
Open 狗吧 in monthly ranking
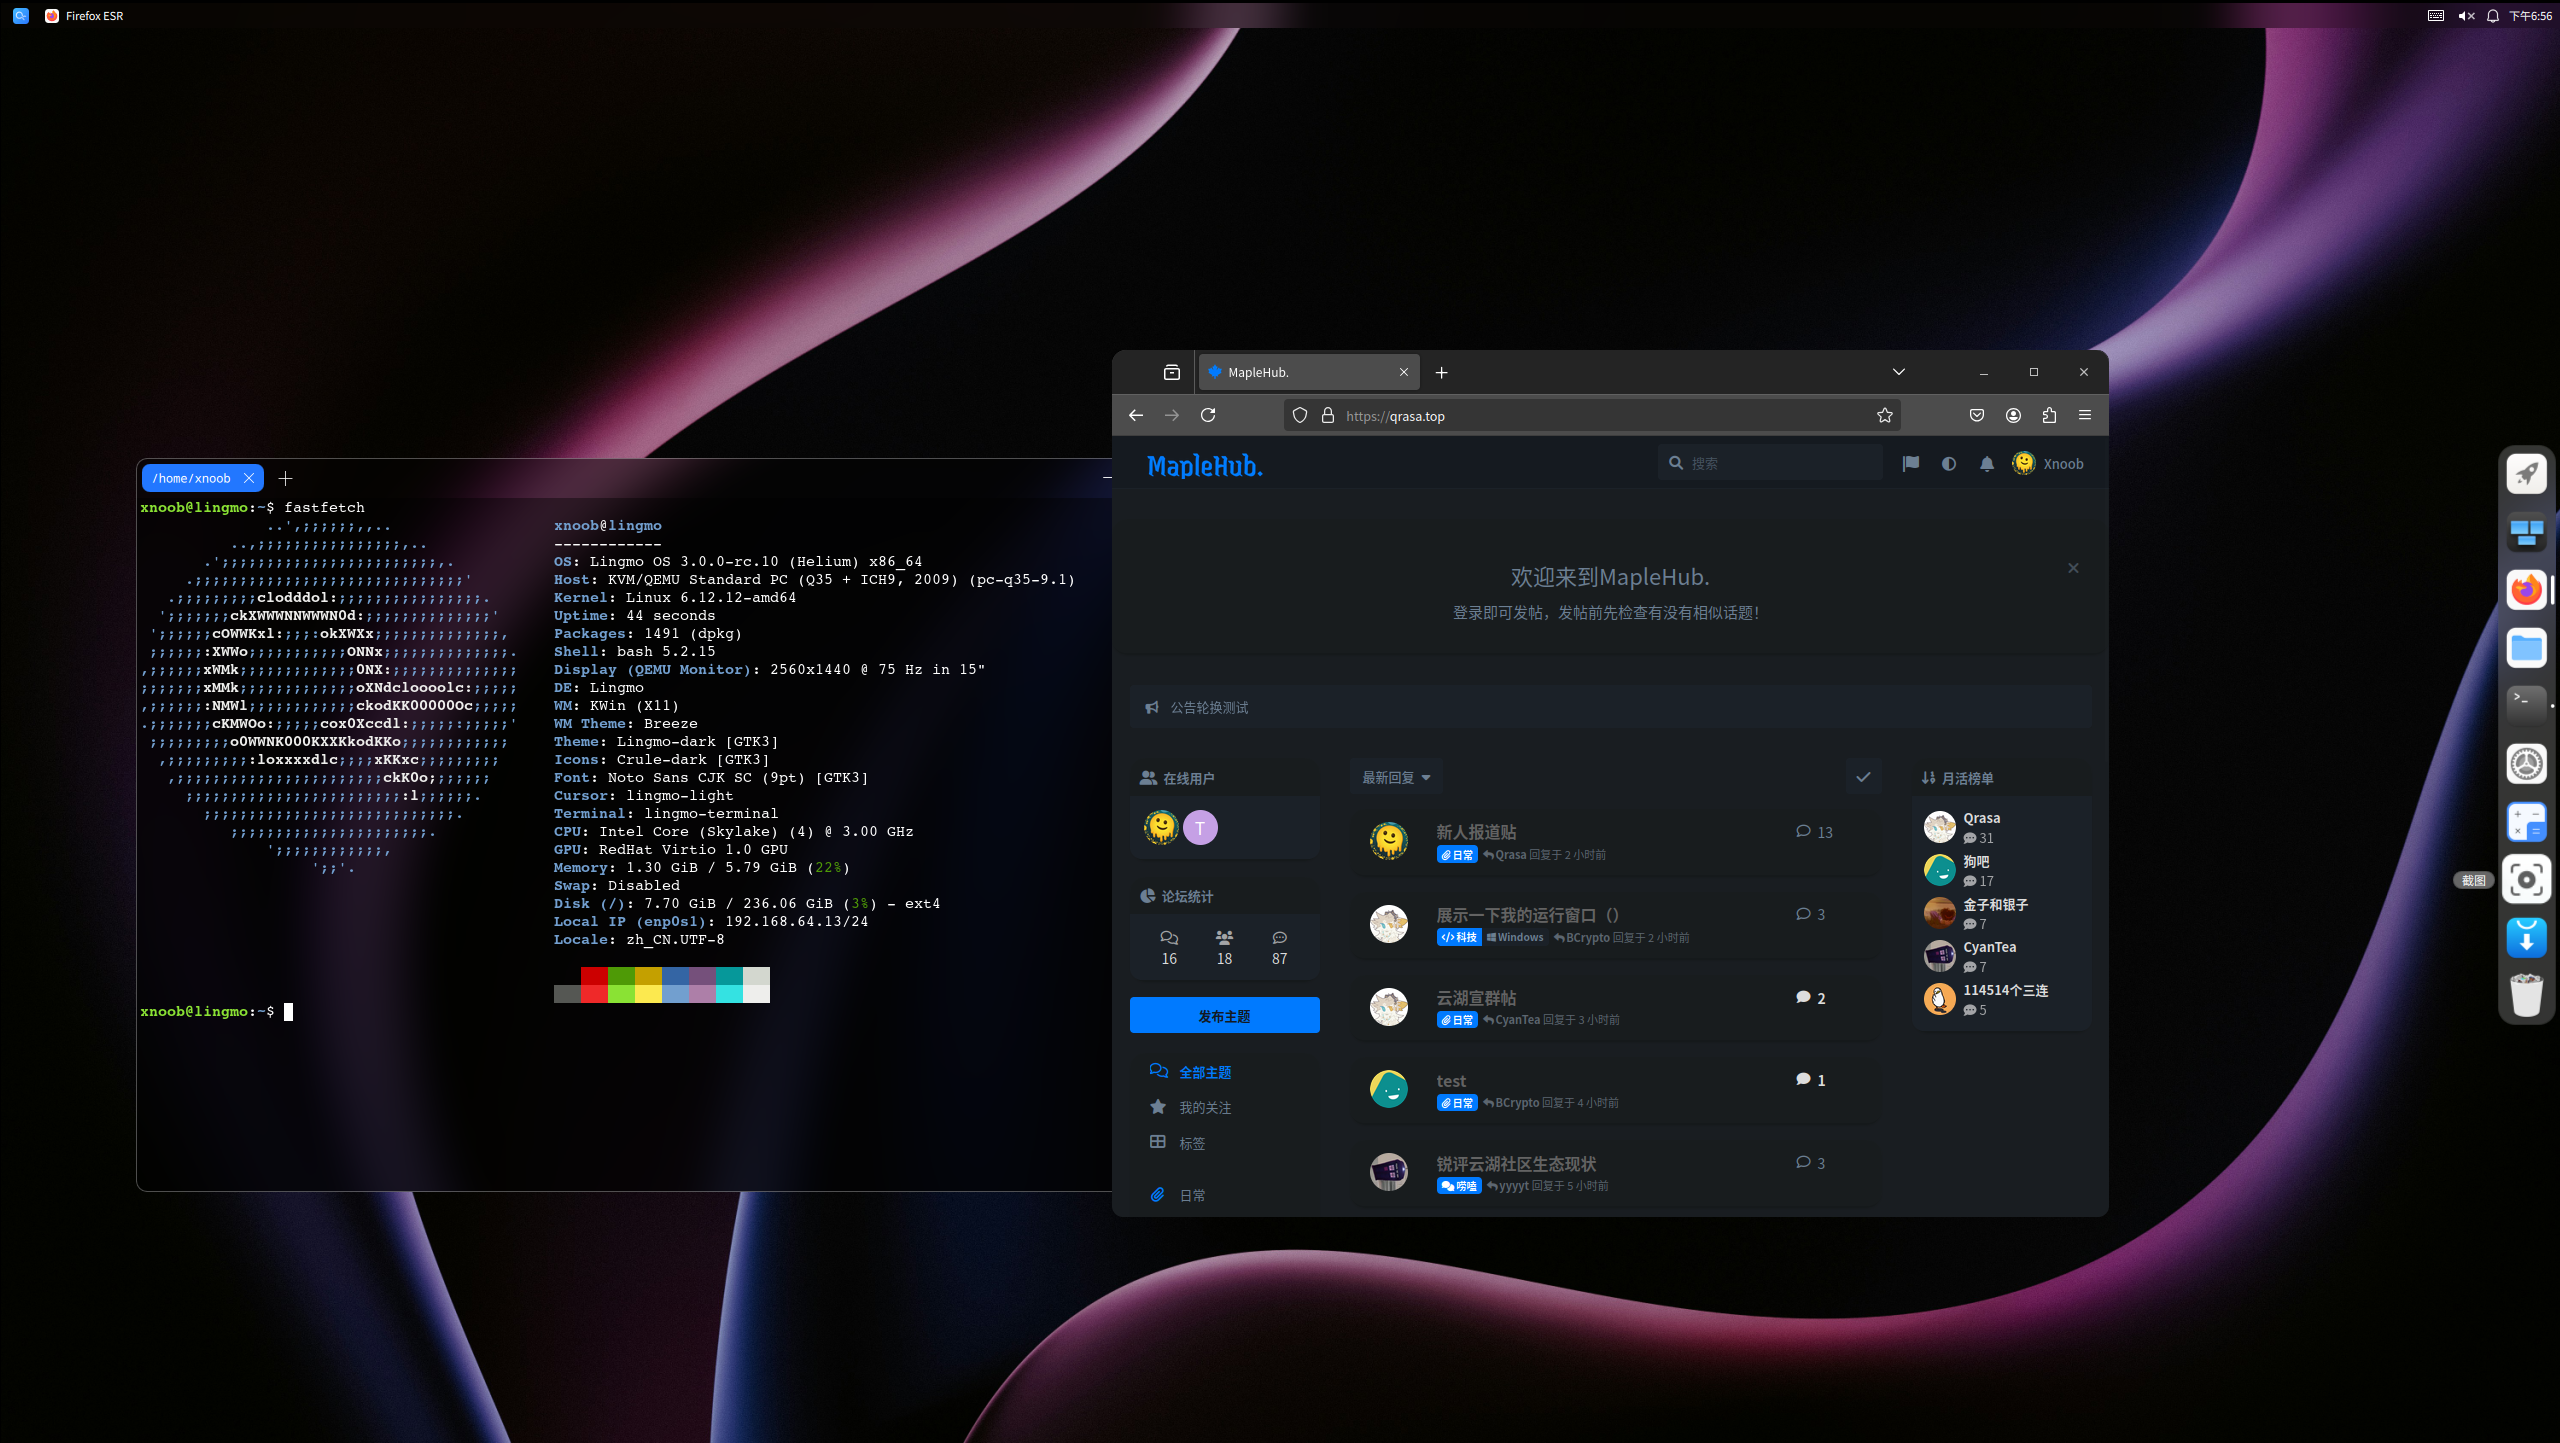tap(1976, 861)
